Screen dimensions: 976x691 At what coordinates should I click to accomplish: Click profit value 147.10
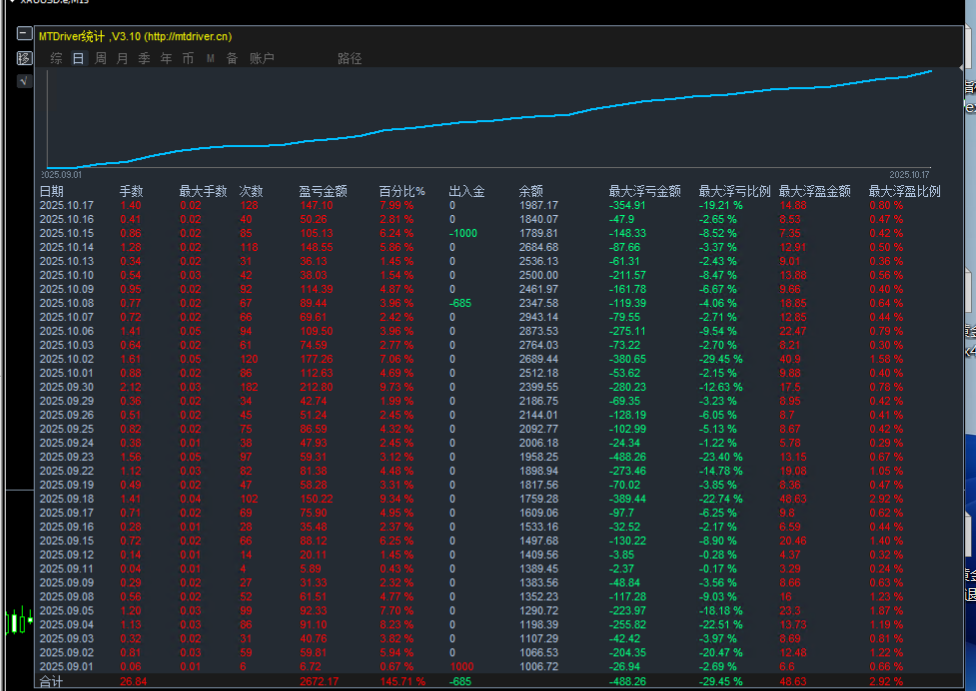click(x=317, y=205)
